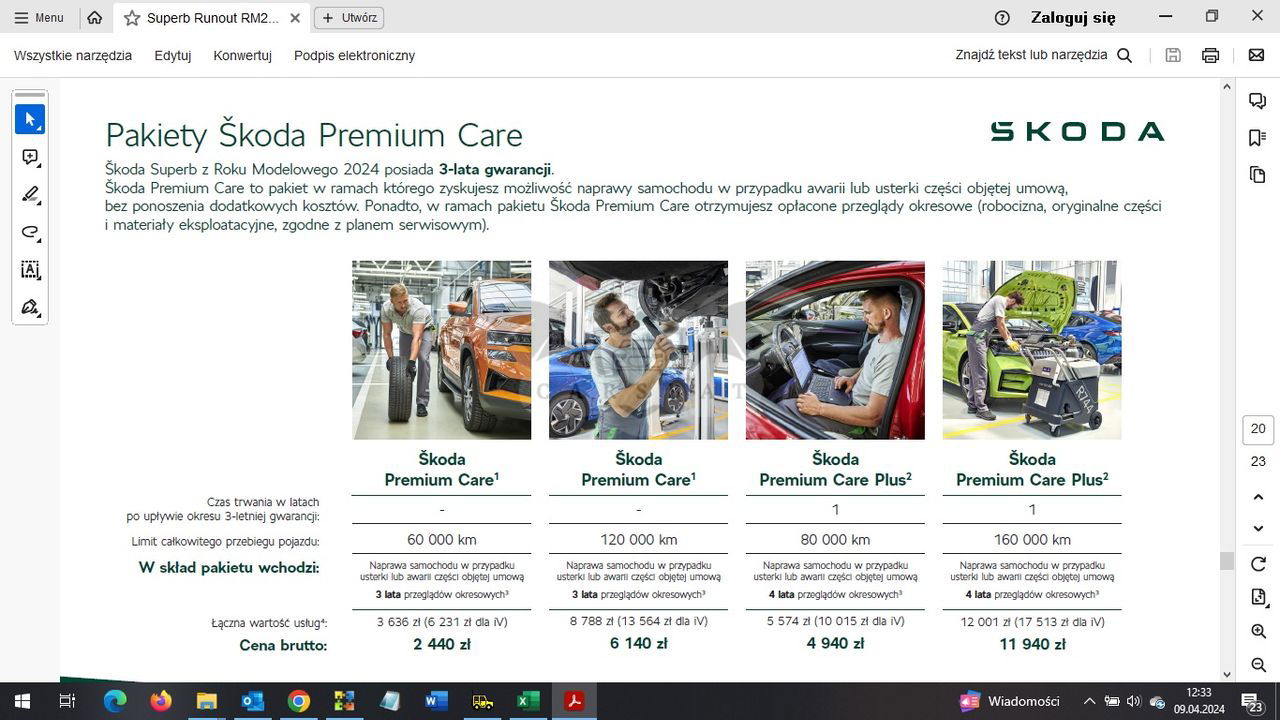This screenshot has height=720, width=1280.
Task: Click the add comment tool
Action: coord(30,157)
